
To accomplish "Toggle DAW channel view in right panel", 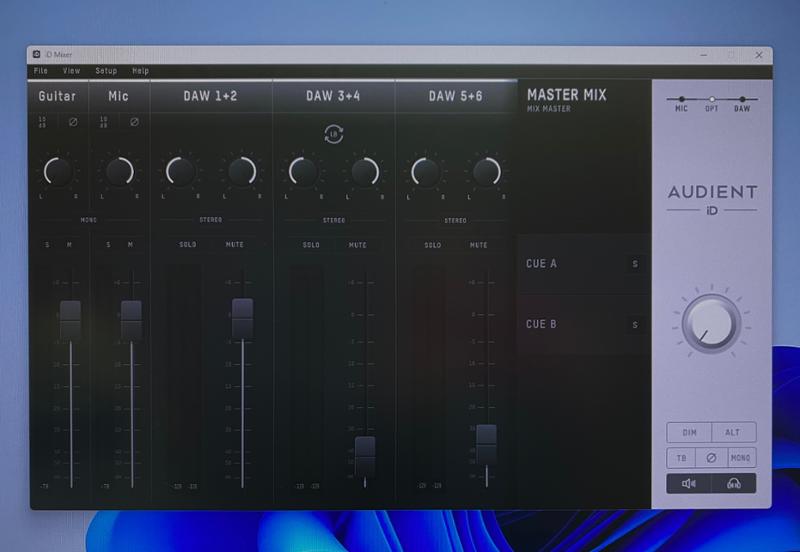I will (742, 104).
